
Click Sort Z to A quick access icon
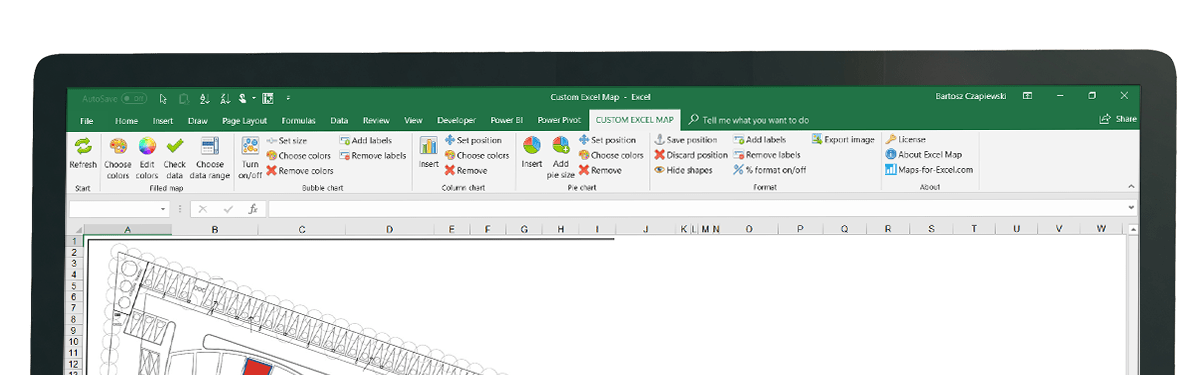(224, 98)
